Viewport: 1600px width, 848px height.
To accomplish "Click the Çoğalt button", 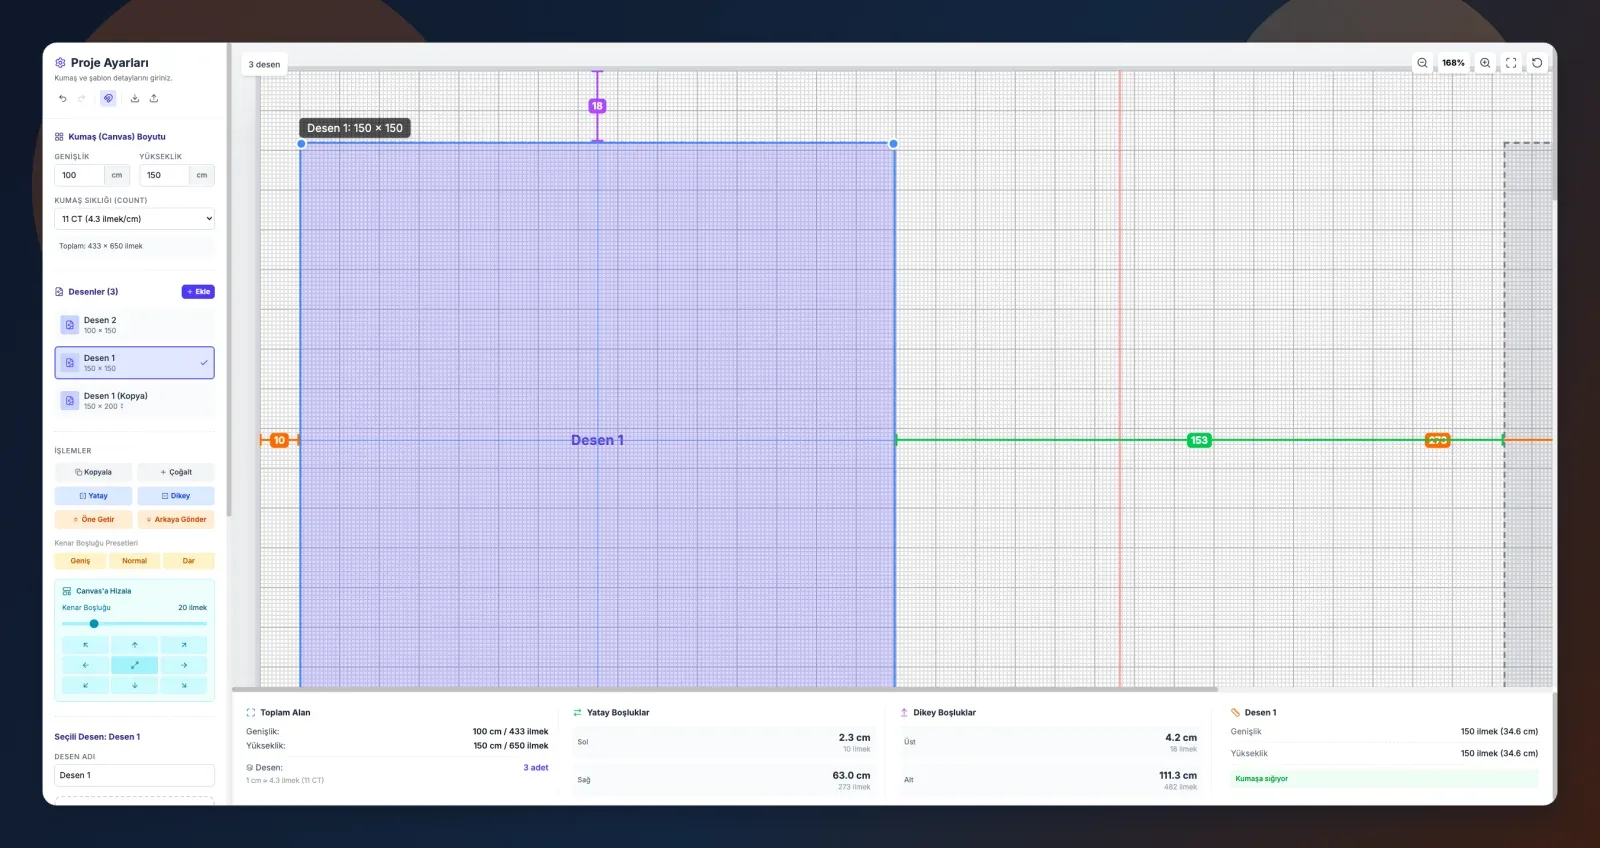I will 176,472.
